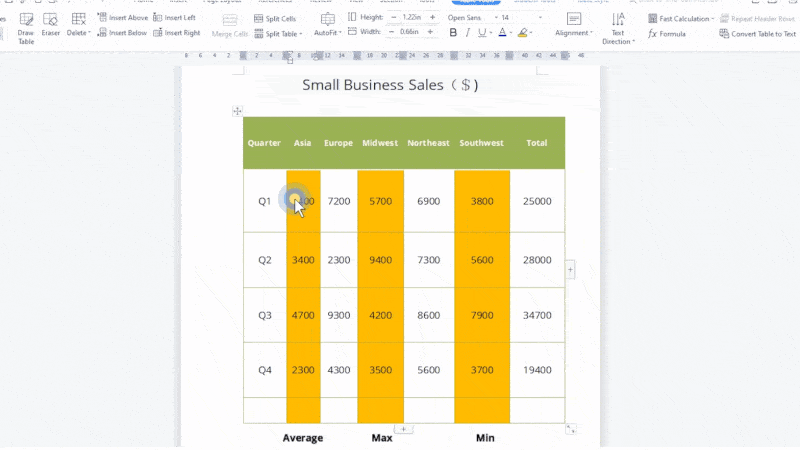Open Fast Calculation menu
This screenshot has height=450, width=800.
click(x=681, y=18)
